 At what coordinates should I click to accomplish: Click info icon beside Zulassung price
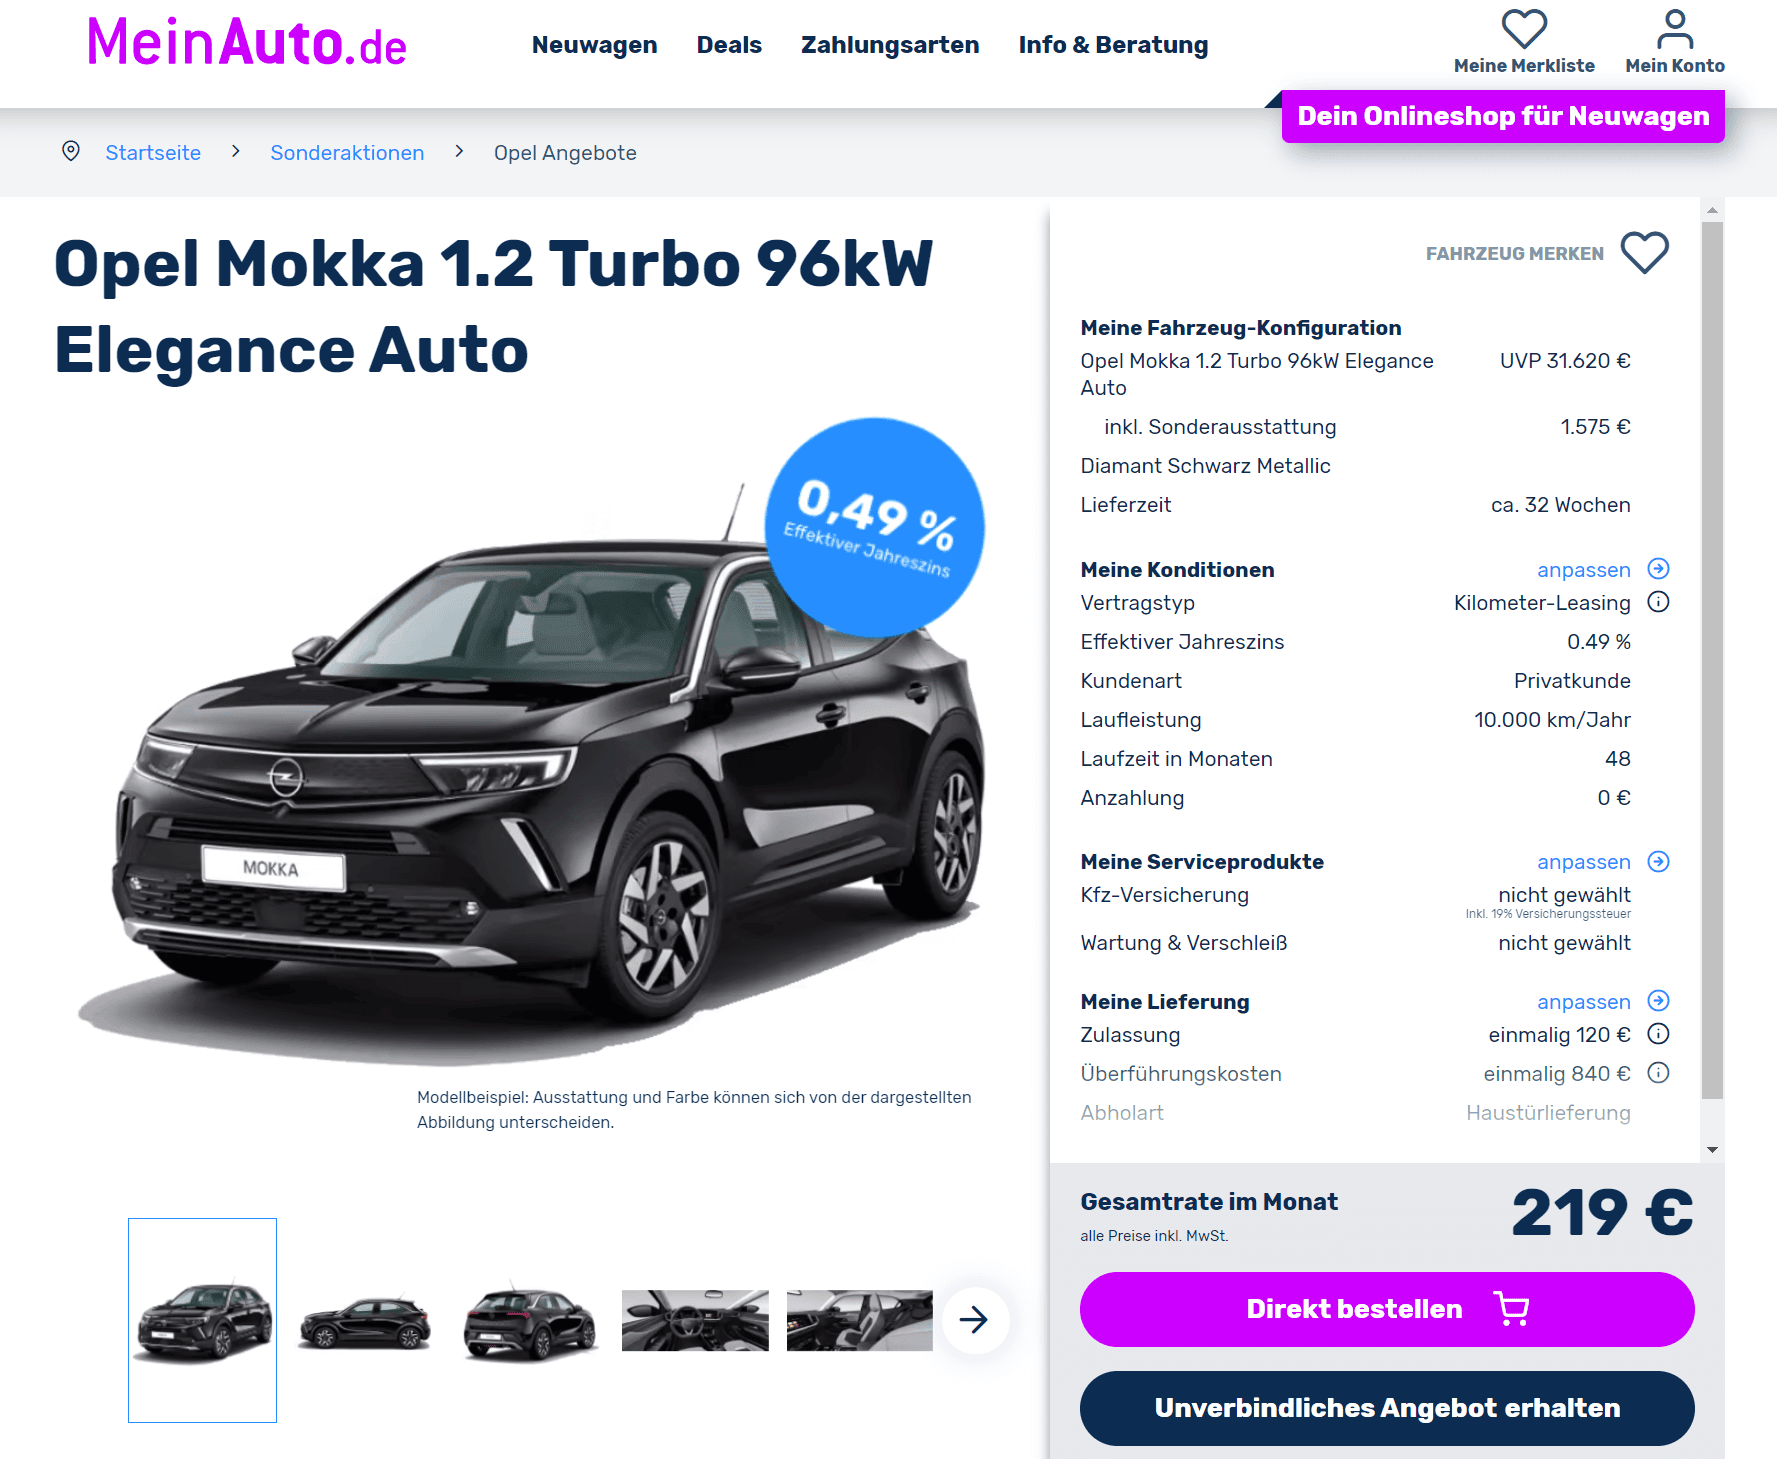coord(1658,1034)
